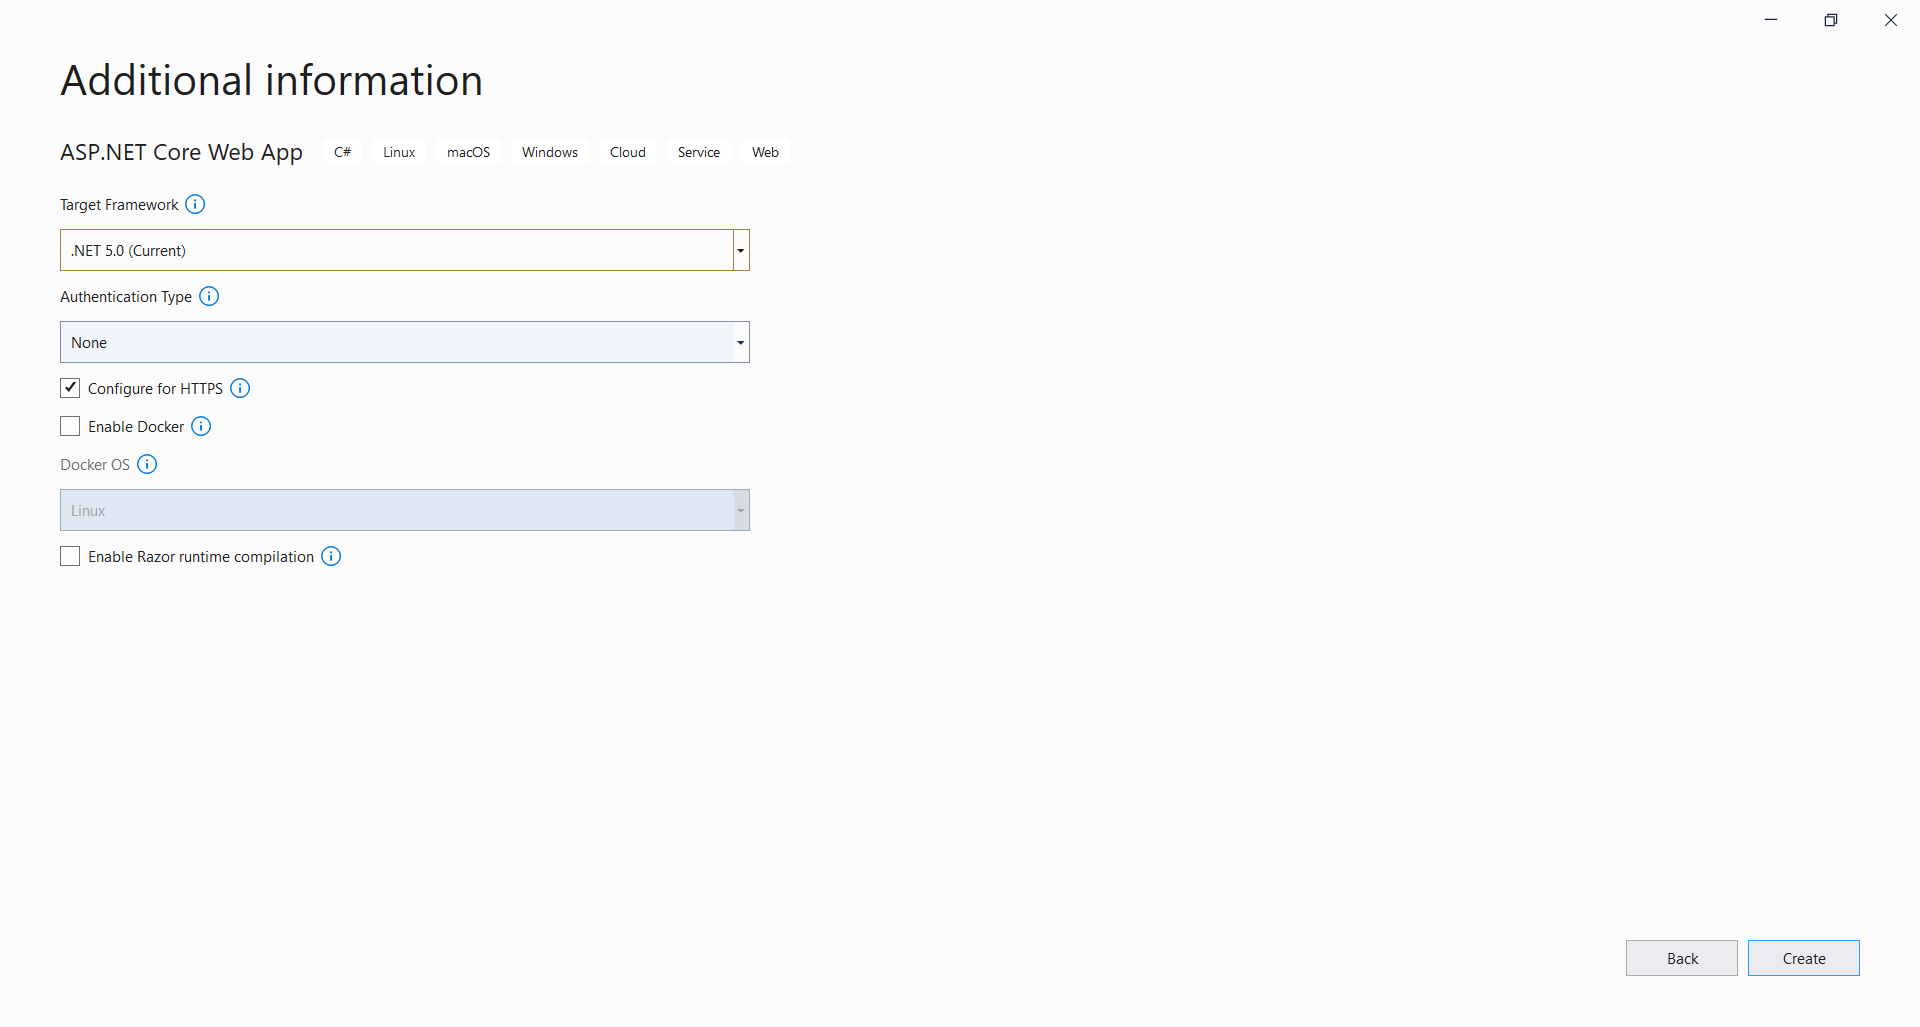Image resolution: width=1920 pixels, height=1027 pixels.
Task: Click the Web project tag
Action: (x=764, y=152)
